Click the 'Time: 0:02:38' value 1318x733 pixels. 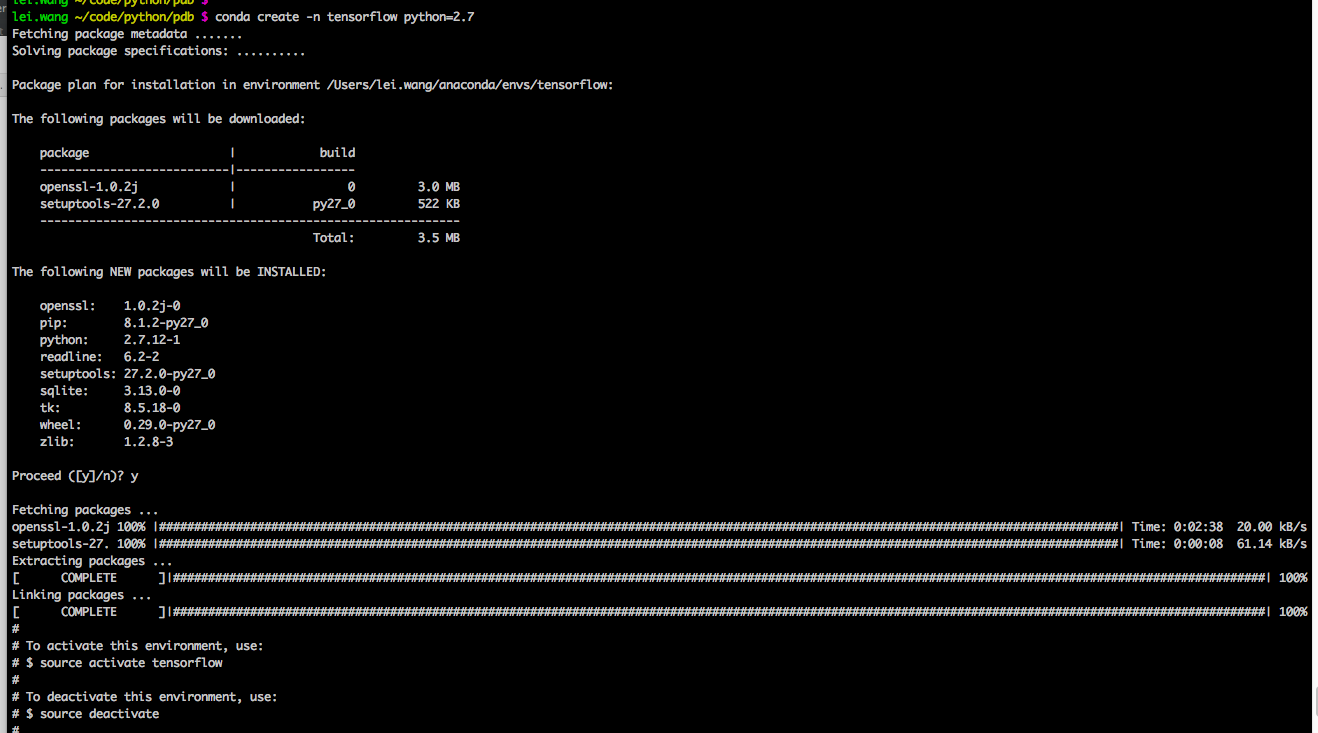pyautogui.click(x=1177, y=527)
